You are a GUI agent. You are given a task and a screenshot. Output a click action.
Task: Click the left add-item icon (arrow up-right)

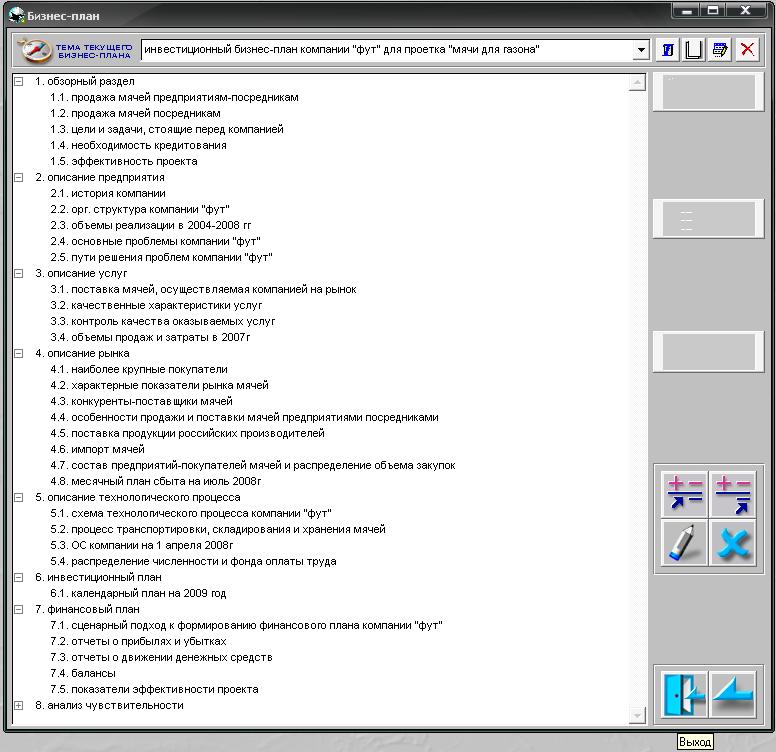pyautogui.click(x=684, y=493)
